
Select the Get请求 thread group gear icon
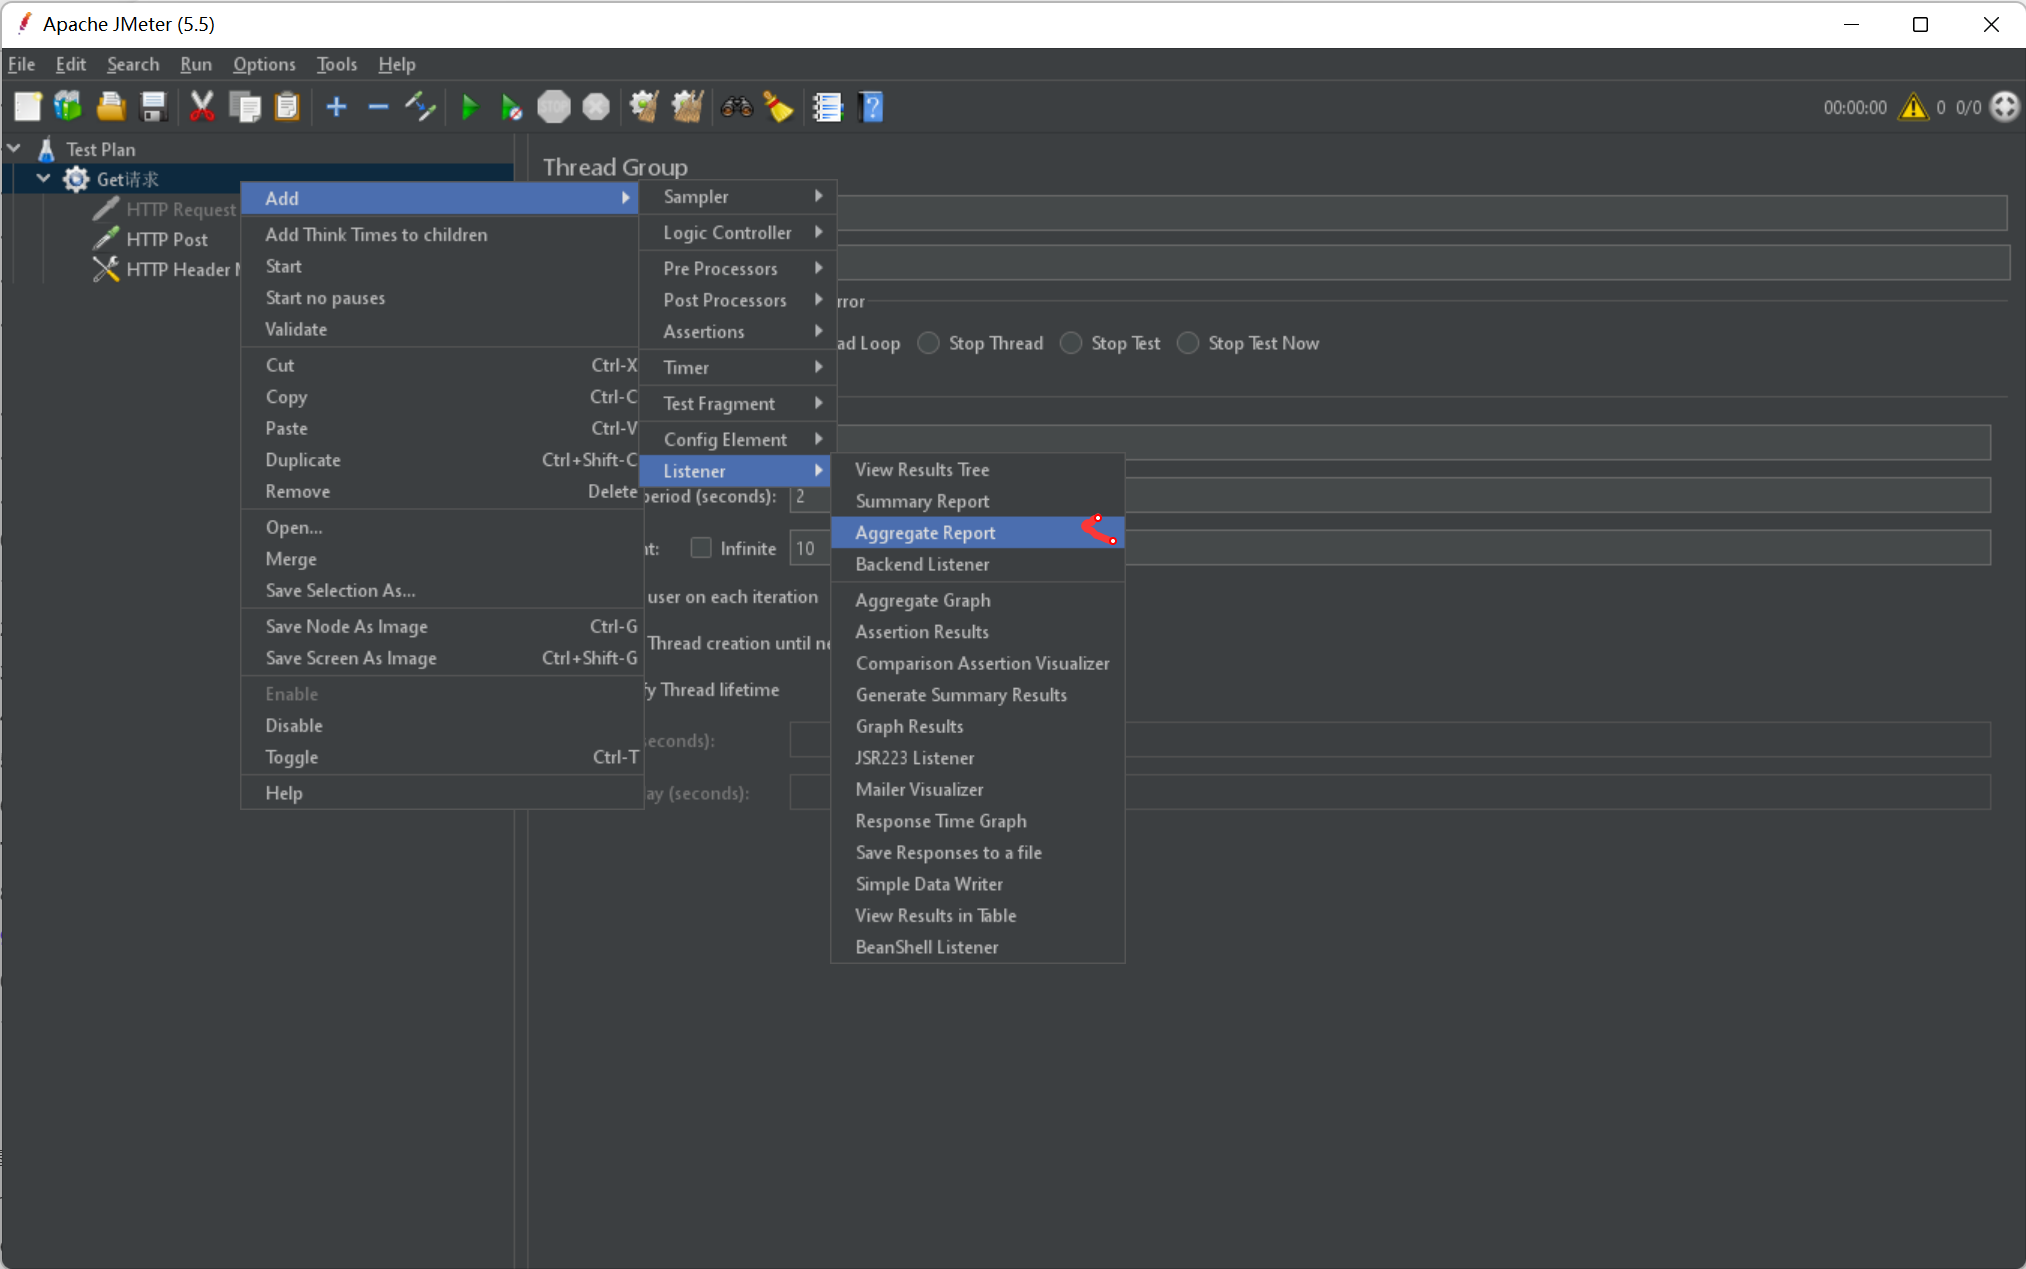(x=76, y=179)
